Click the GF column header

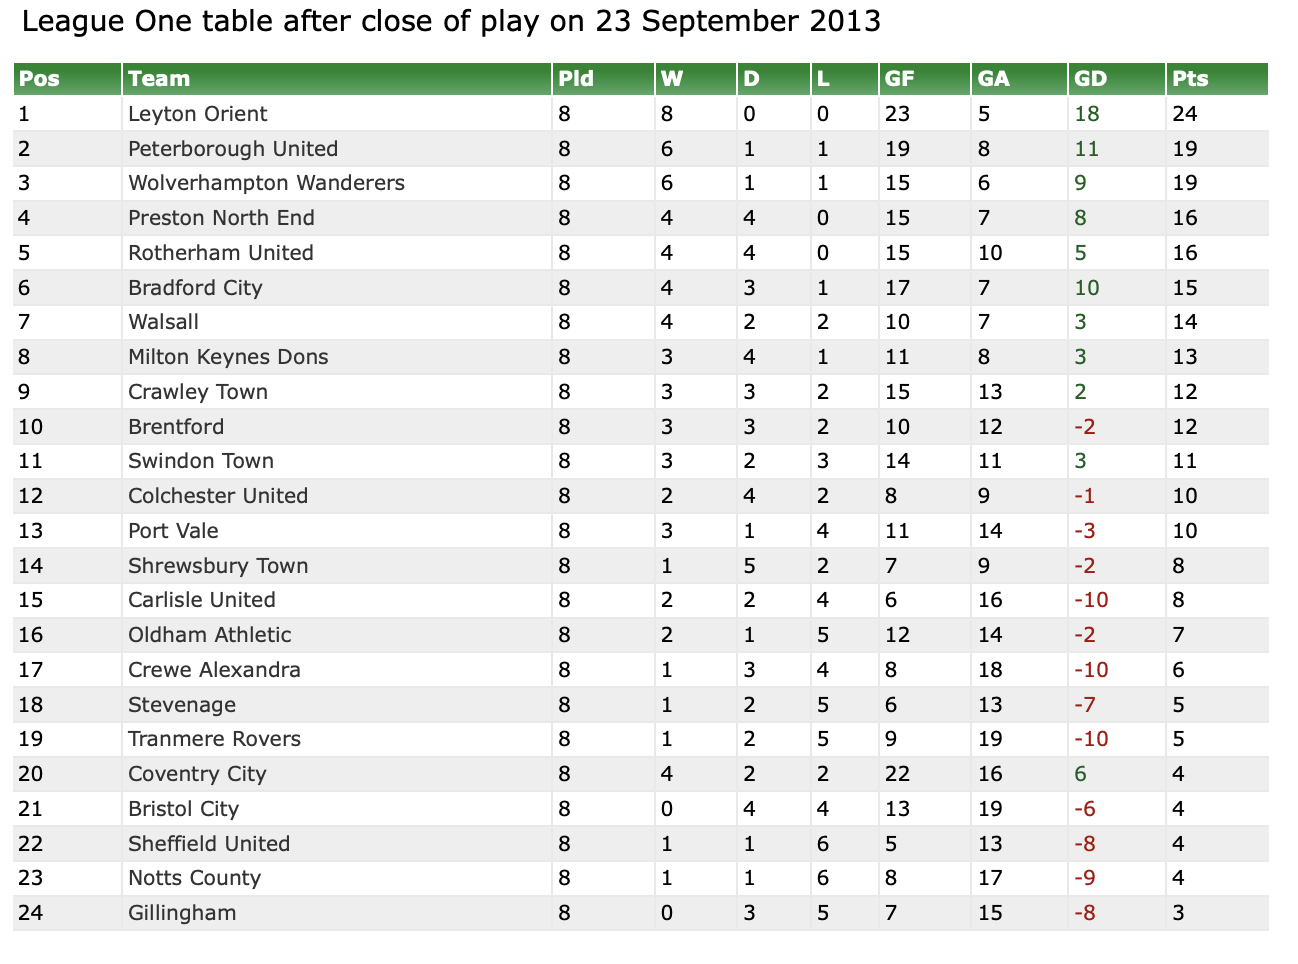click(x=900, y=79)
